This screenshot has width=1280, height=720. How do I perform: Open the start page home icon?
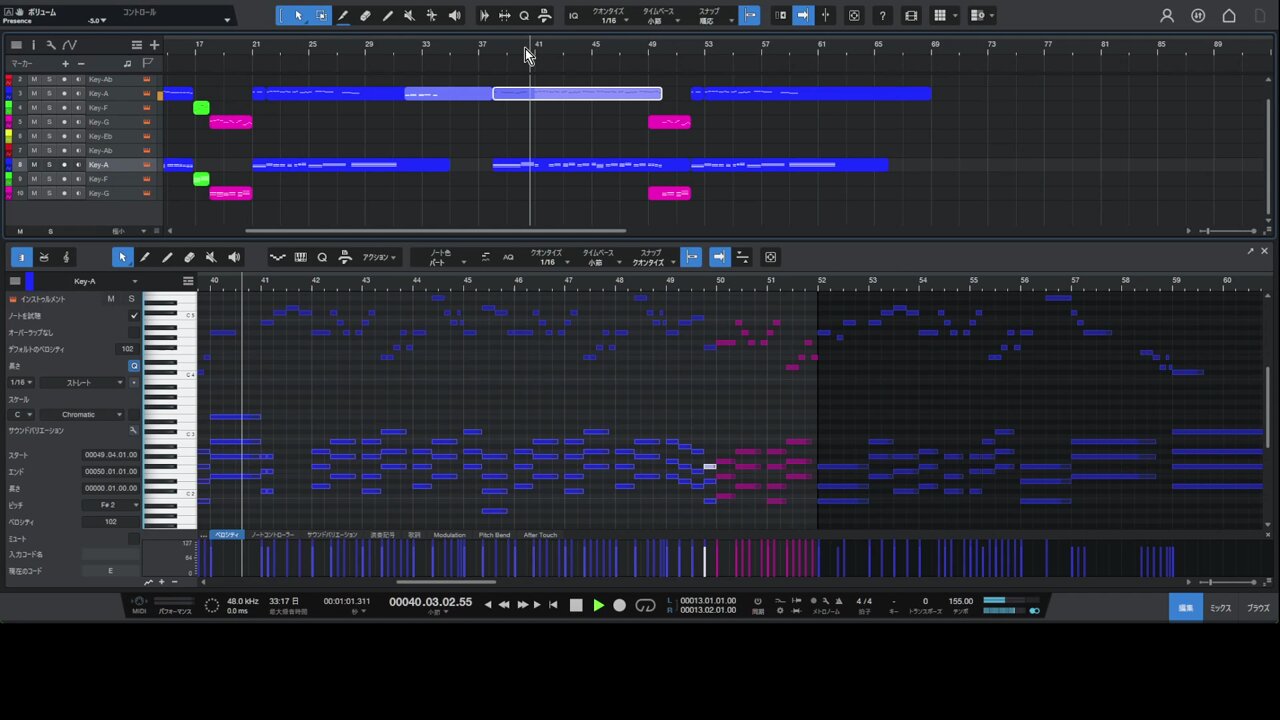(x=1230, y=16)
